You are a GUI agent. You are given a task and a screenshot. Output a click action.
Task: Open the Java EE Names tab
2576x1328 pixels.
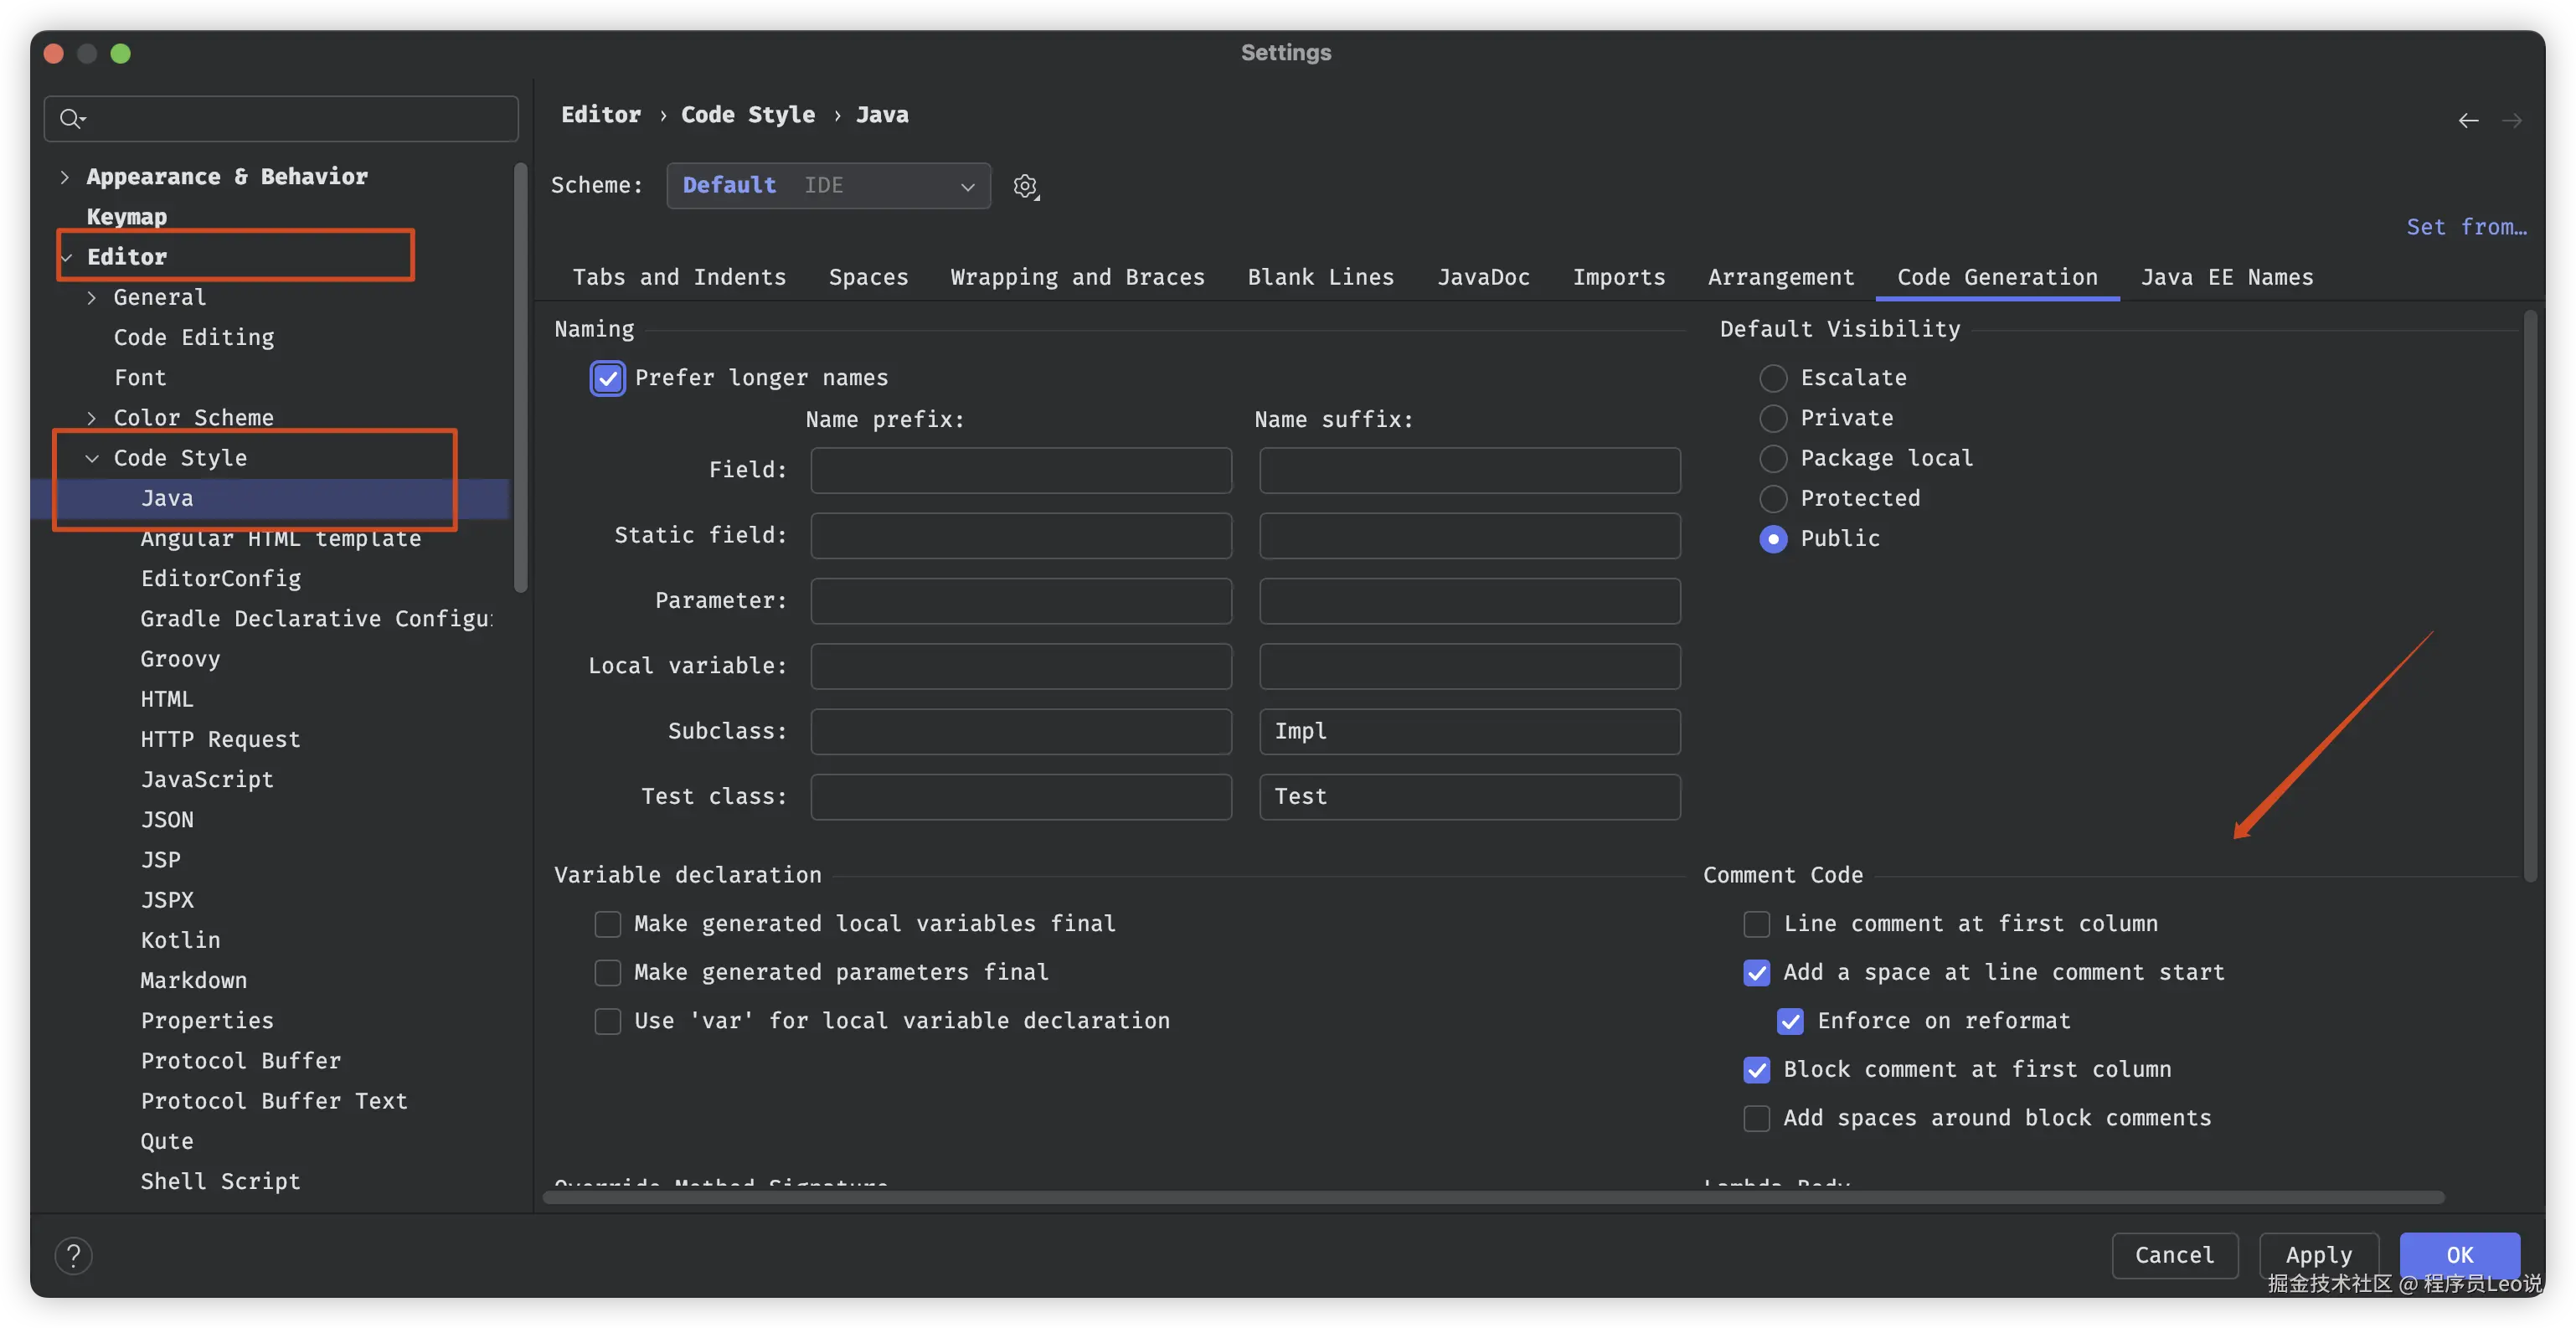tap(2227, 277)
